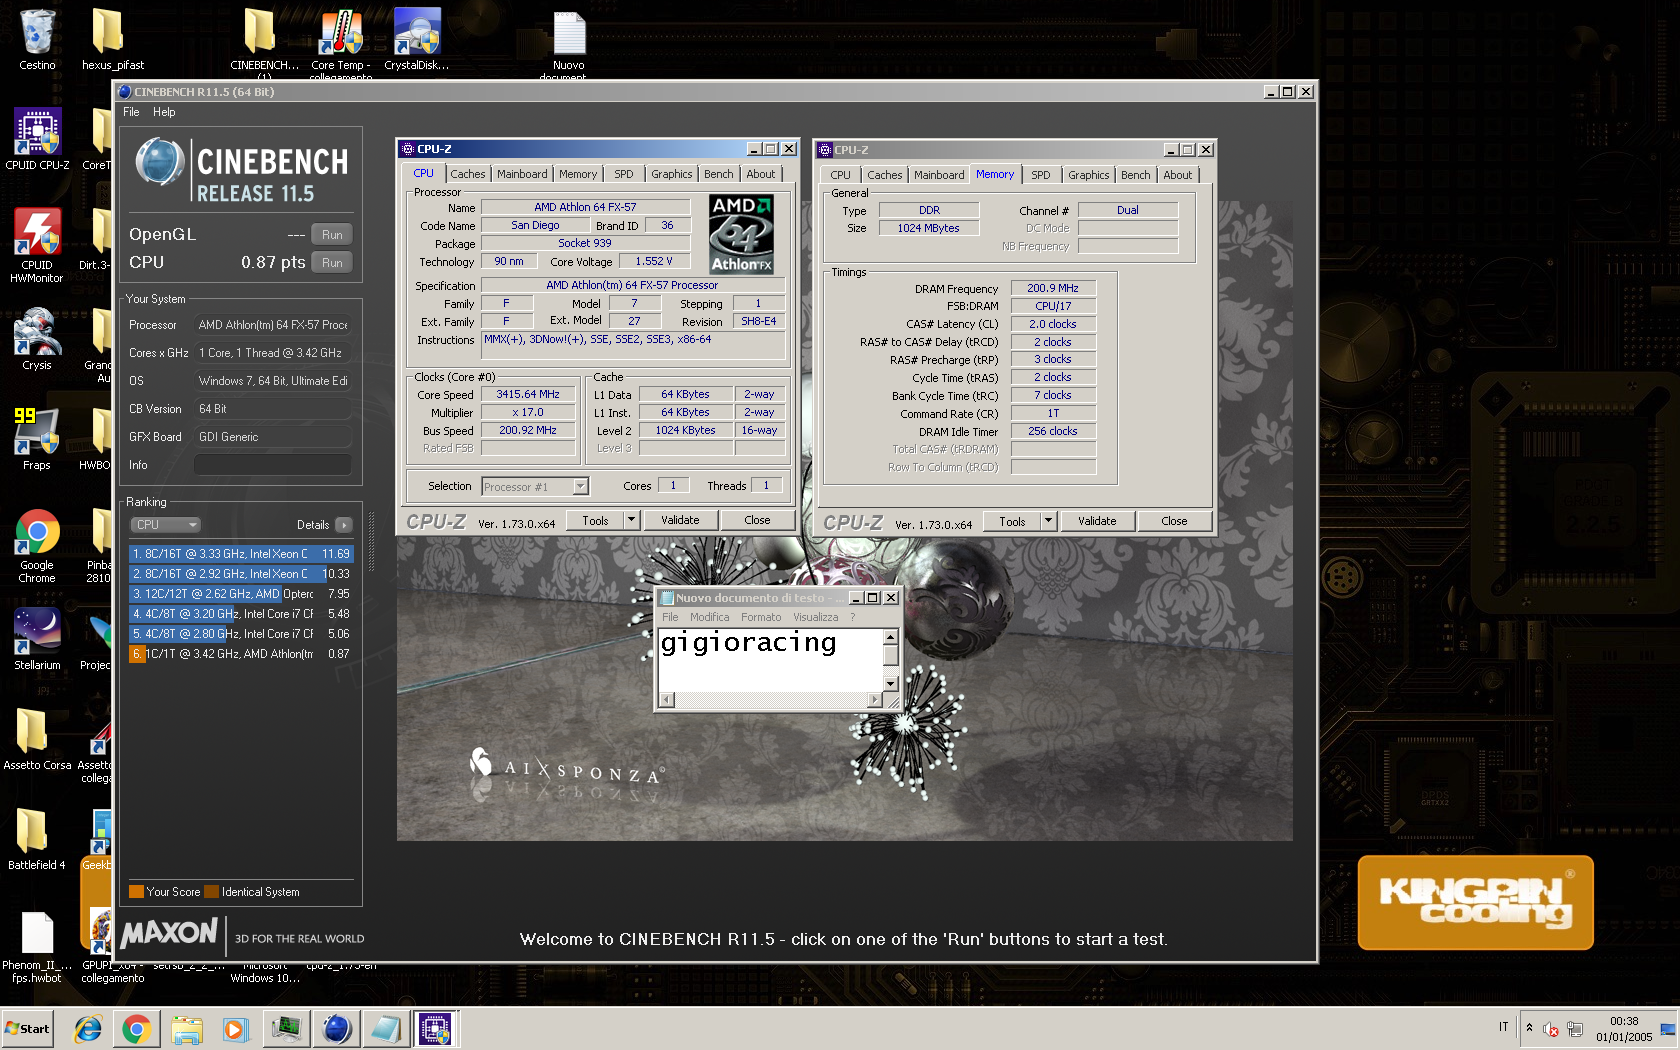Image resolution: width=1680 pixels, height=1050 pixels.
Task: Open Formato menu in Notepad window
Action: [761, 617]
